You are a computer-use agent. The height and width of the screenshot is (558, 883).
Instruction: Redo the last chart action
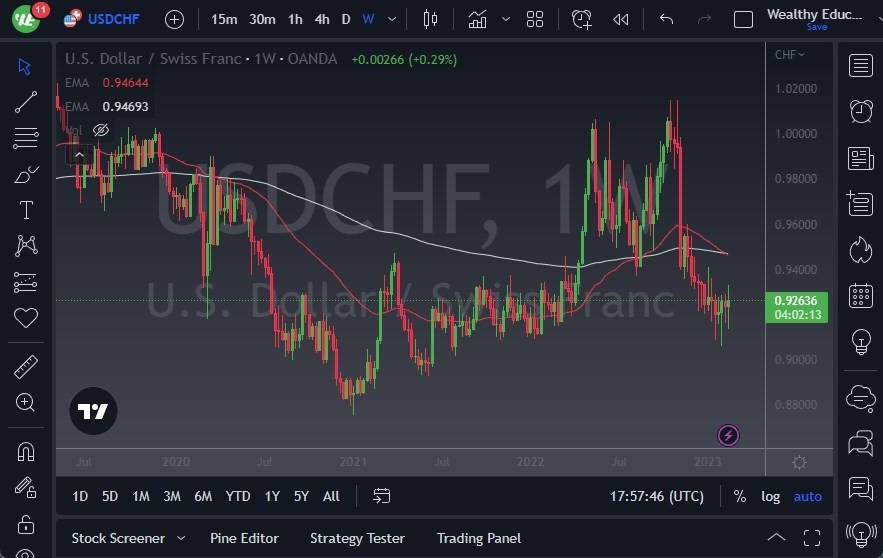tap(704, 20)
